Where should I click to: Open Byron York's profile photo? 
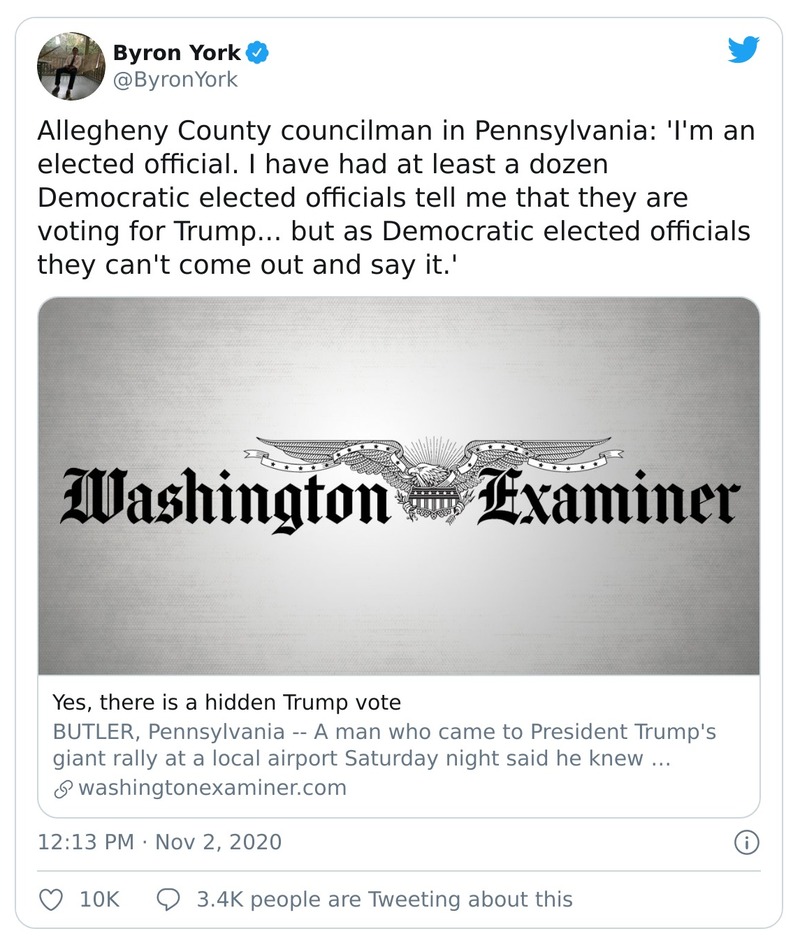pos(66,67)
